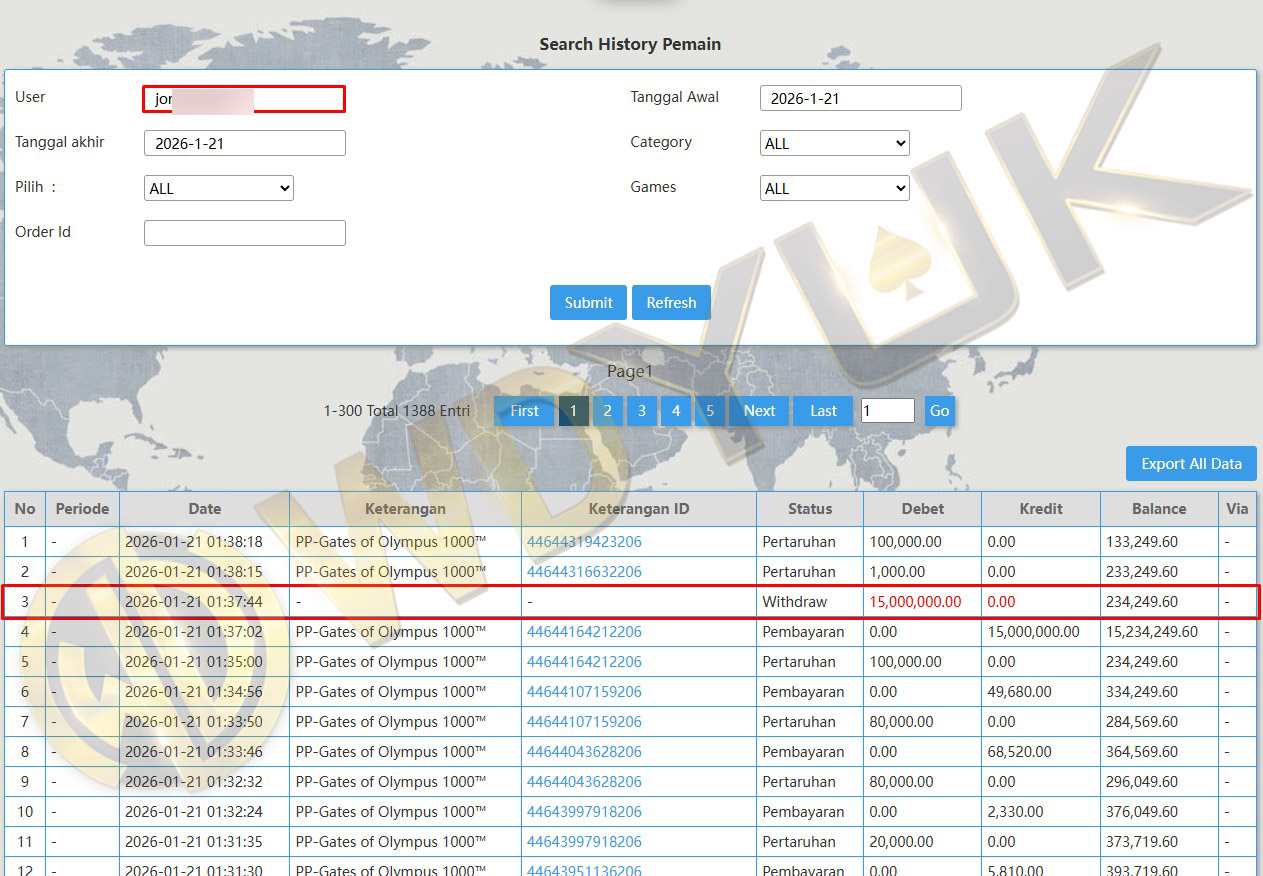1263x876 pixels.
Task: Open the Games dropdown
Action: coord(834,188)
